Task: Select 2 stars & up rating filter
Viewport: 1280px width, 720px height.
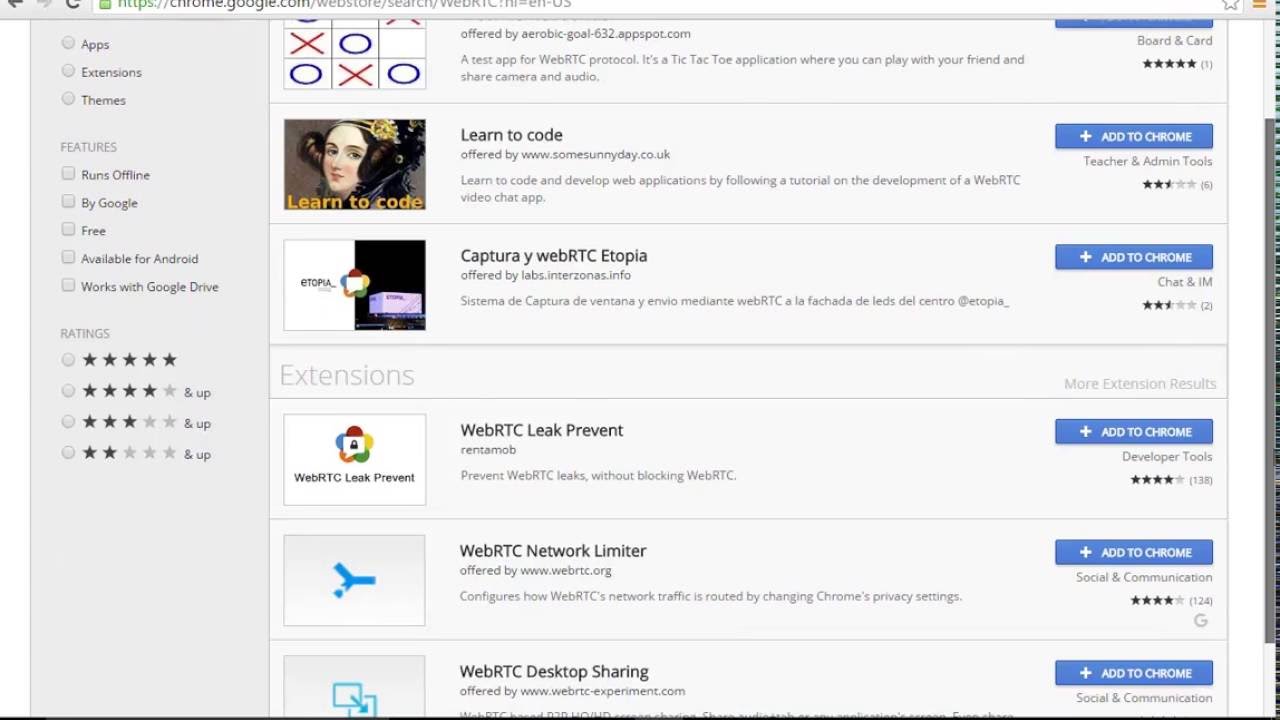Action: pos(68,453)
